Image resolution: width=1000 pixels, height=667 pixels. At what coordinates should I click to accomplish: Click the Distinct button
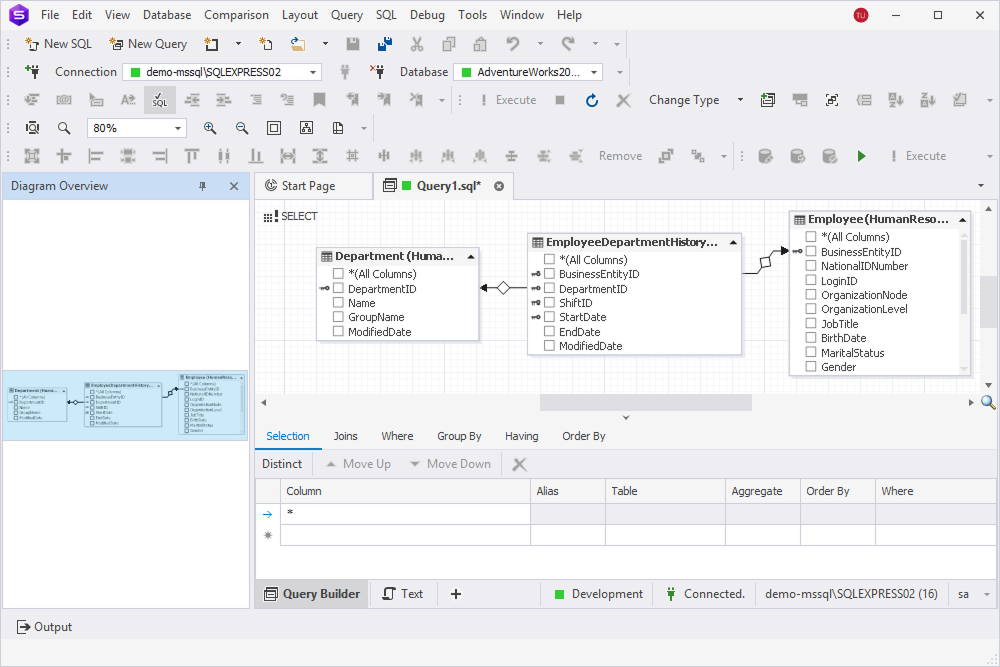coord(283,463)
